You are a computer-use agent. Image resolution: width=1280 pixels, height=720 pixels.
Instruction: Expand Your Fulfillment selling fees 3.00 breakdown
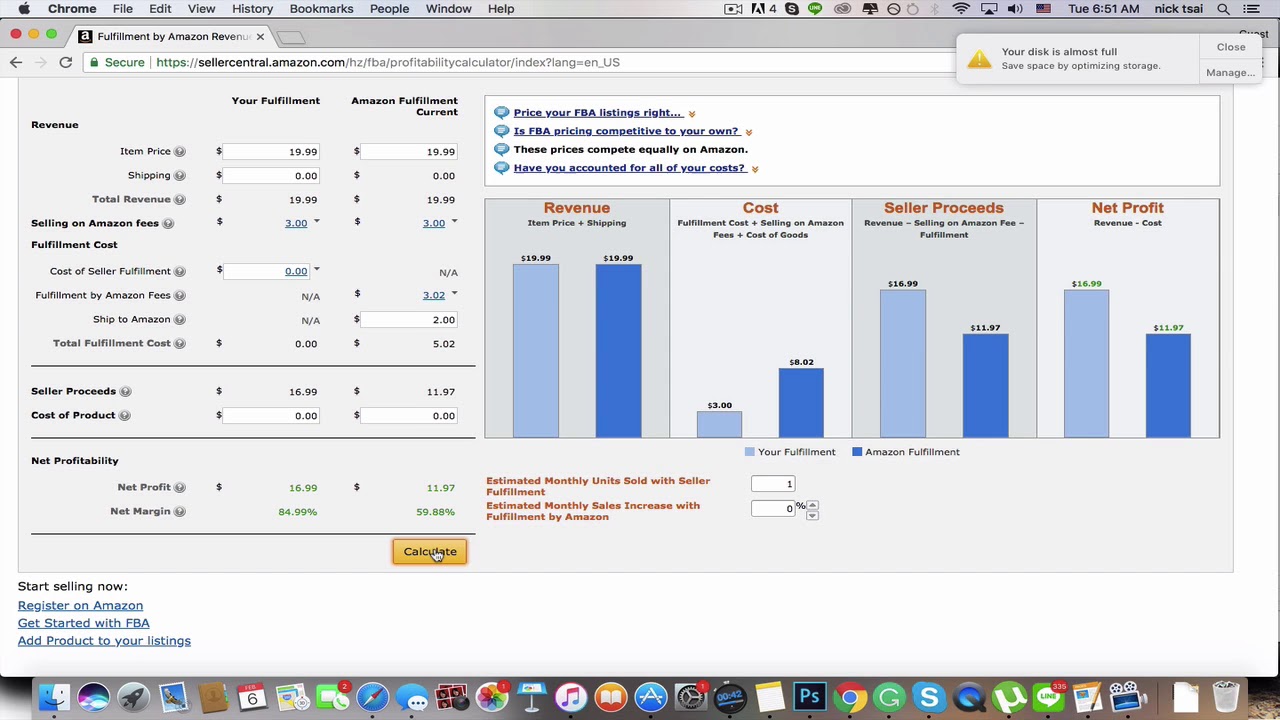point(316,221)
